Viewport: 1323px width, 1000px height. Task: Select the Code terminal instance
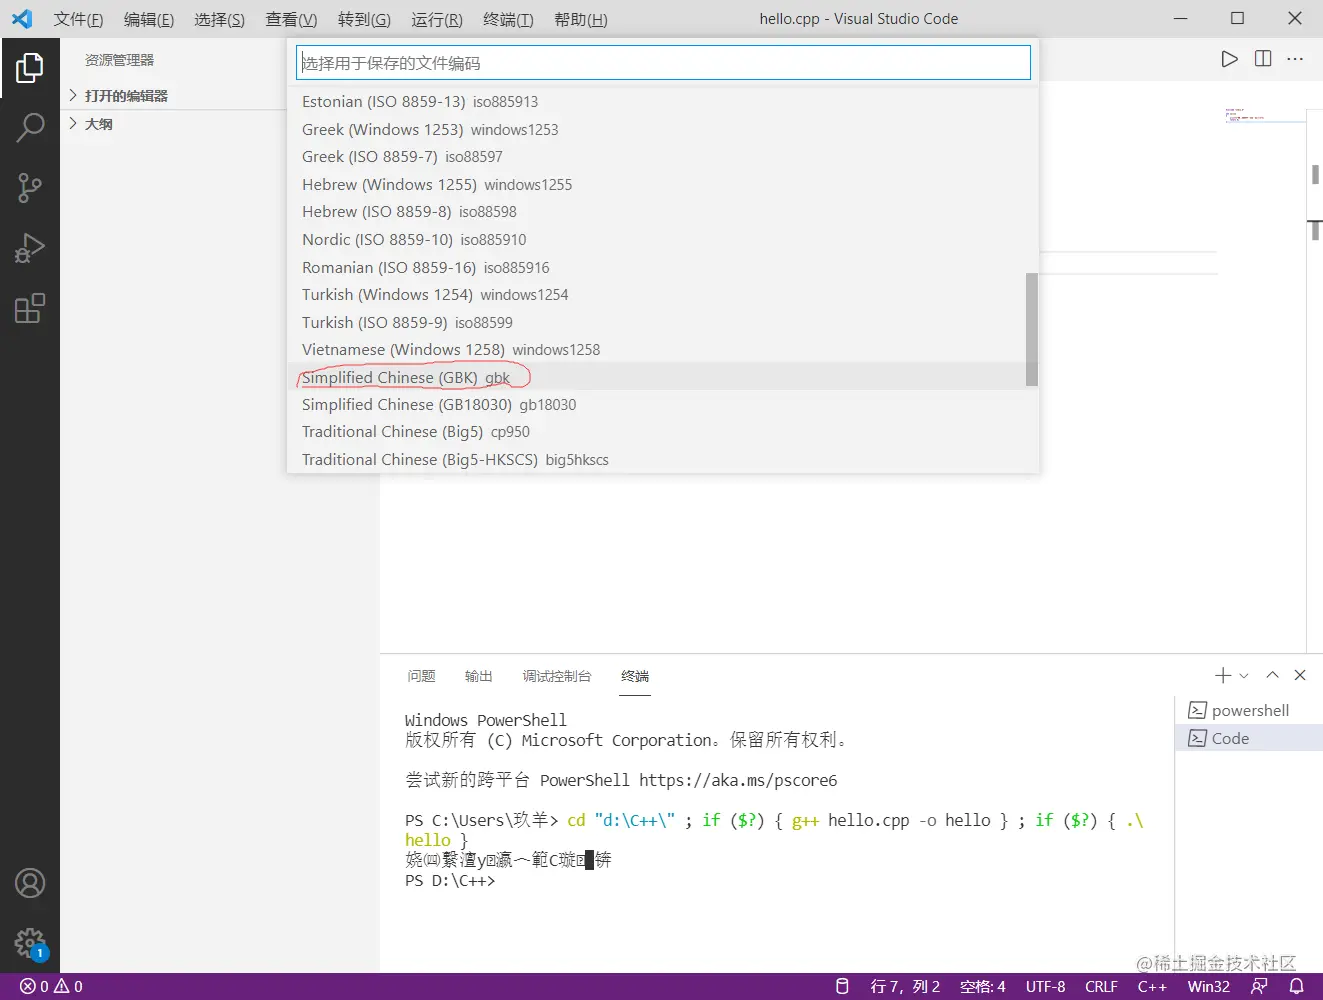click(x=1249, y=739)
